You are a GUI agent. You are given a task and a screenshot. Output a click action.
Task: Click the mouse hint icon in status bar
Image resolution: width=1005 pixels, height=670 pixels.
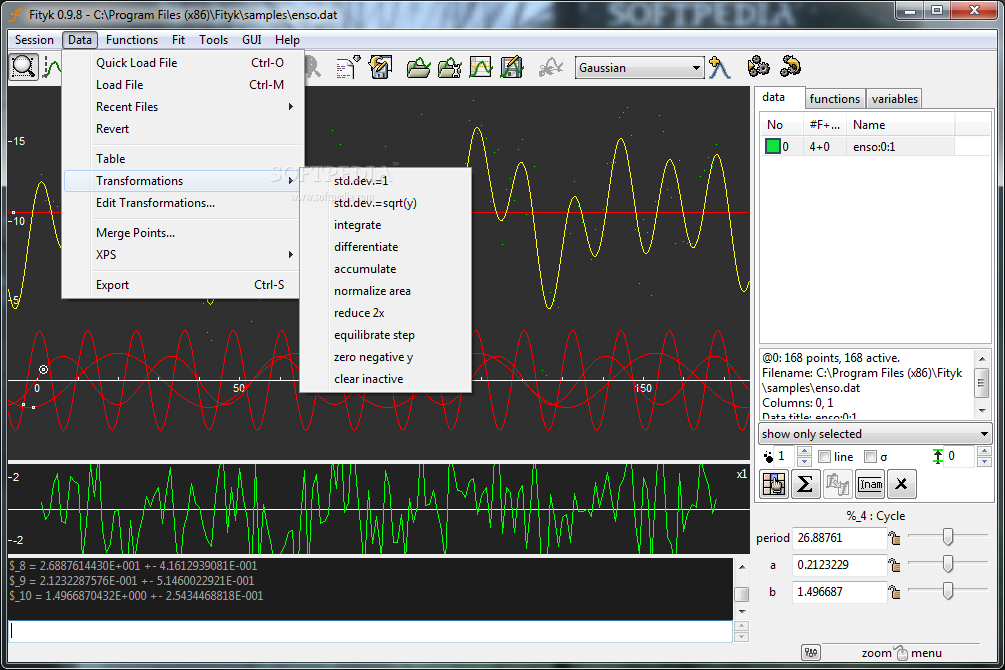click(x=902, y=653)
